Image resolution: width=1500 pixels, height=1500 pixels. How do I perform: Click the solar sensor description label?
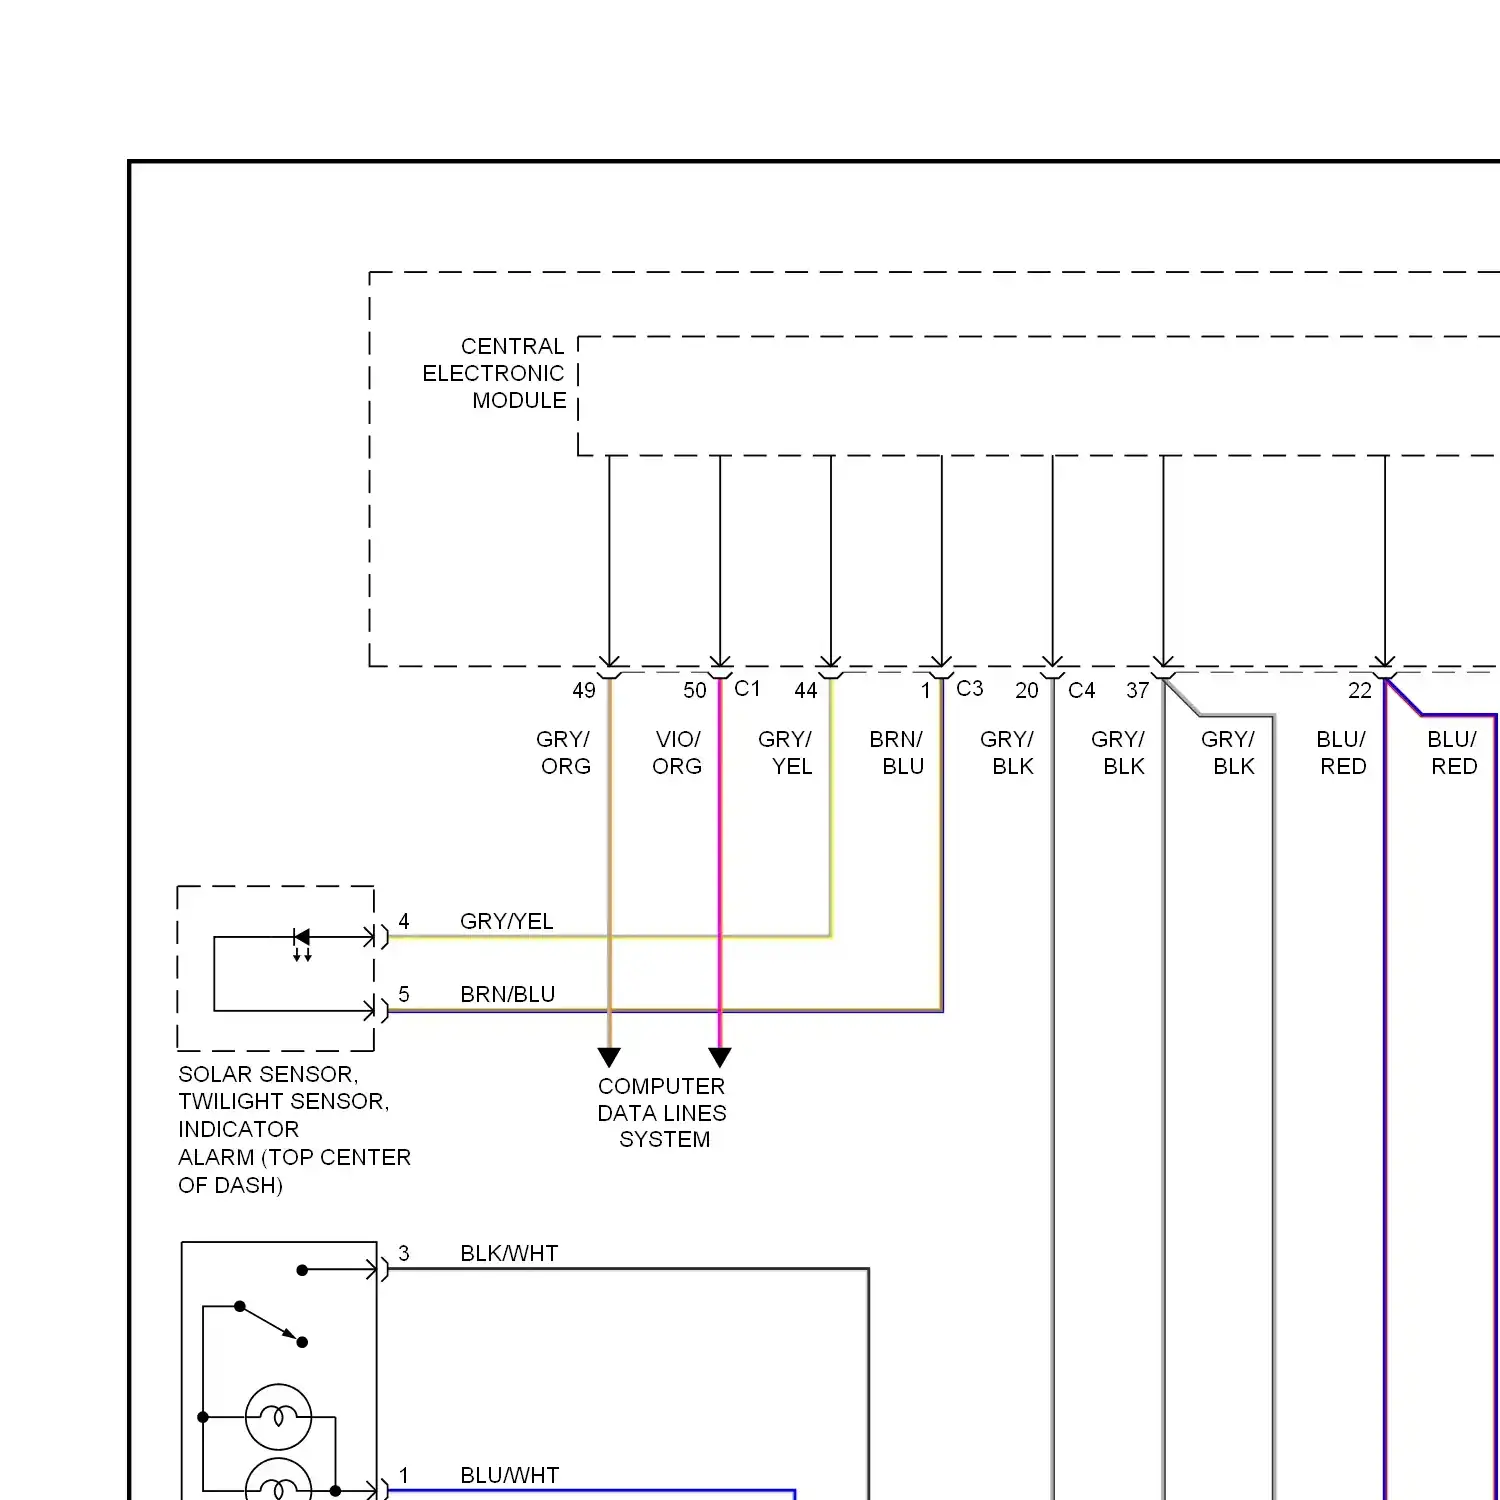(x=294, y=1129)
